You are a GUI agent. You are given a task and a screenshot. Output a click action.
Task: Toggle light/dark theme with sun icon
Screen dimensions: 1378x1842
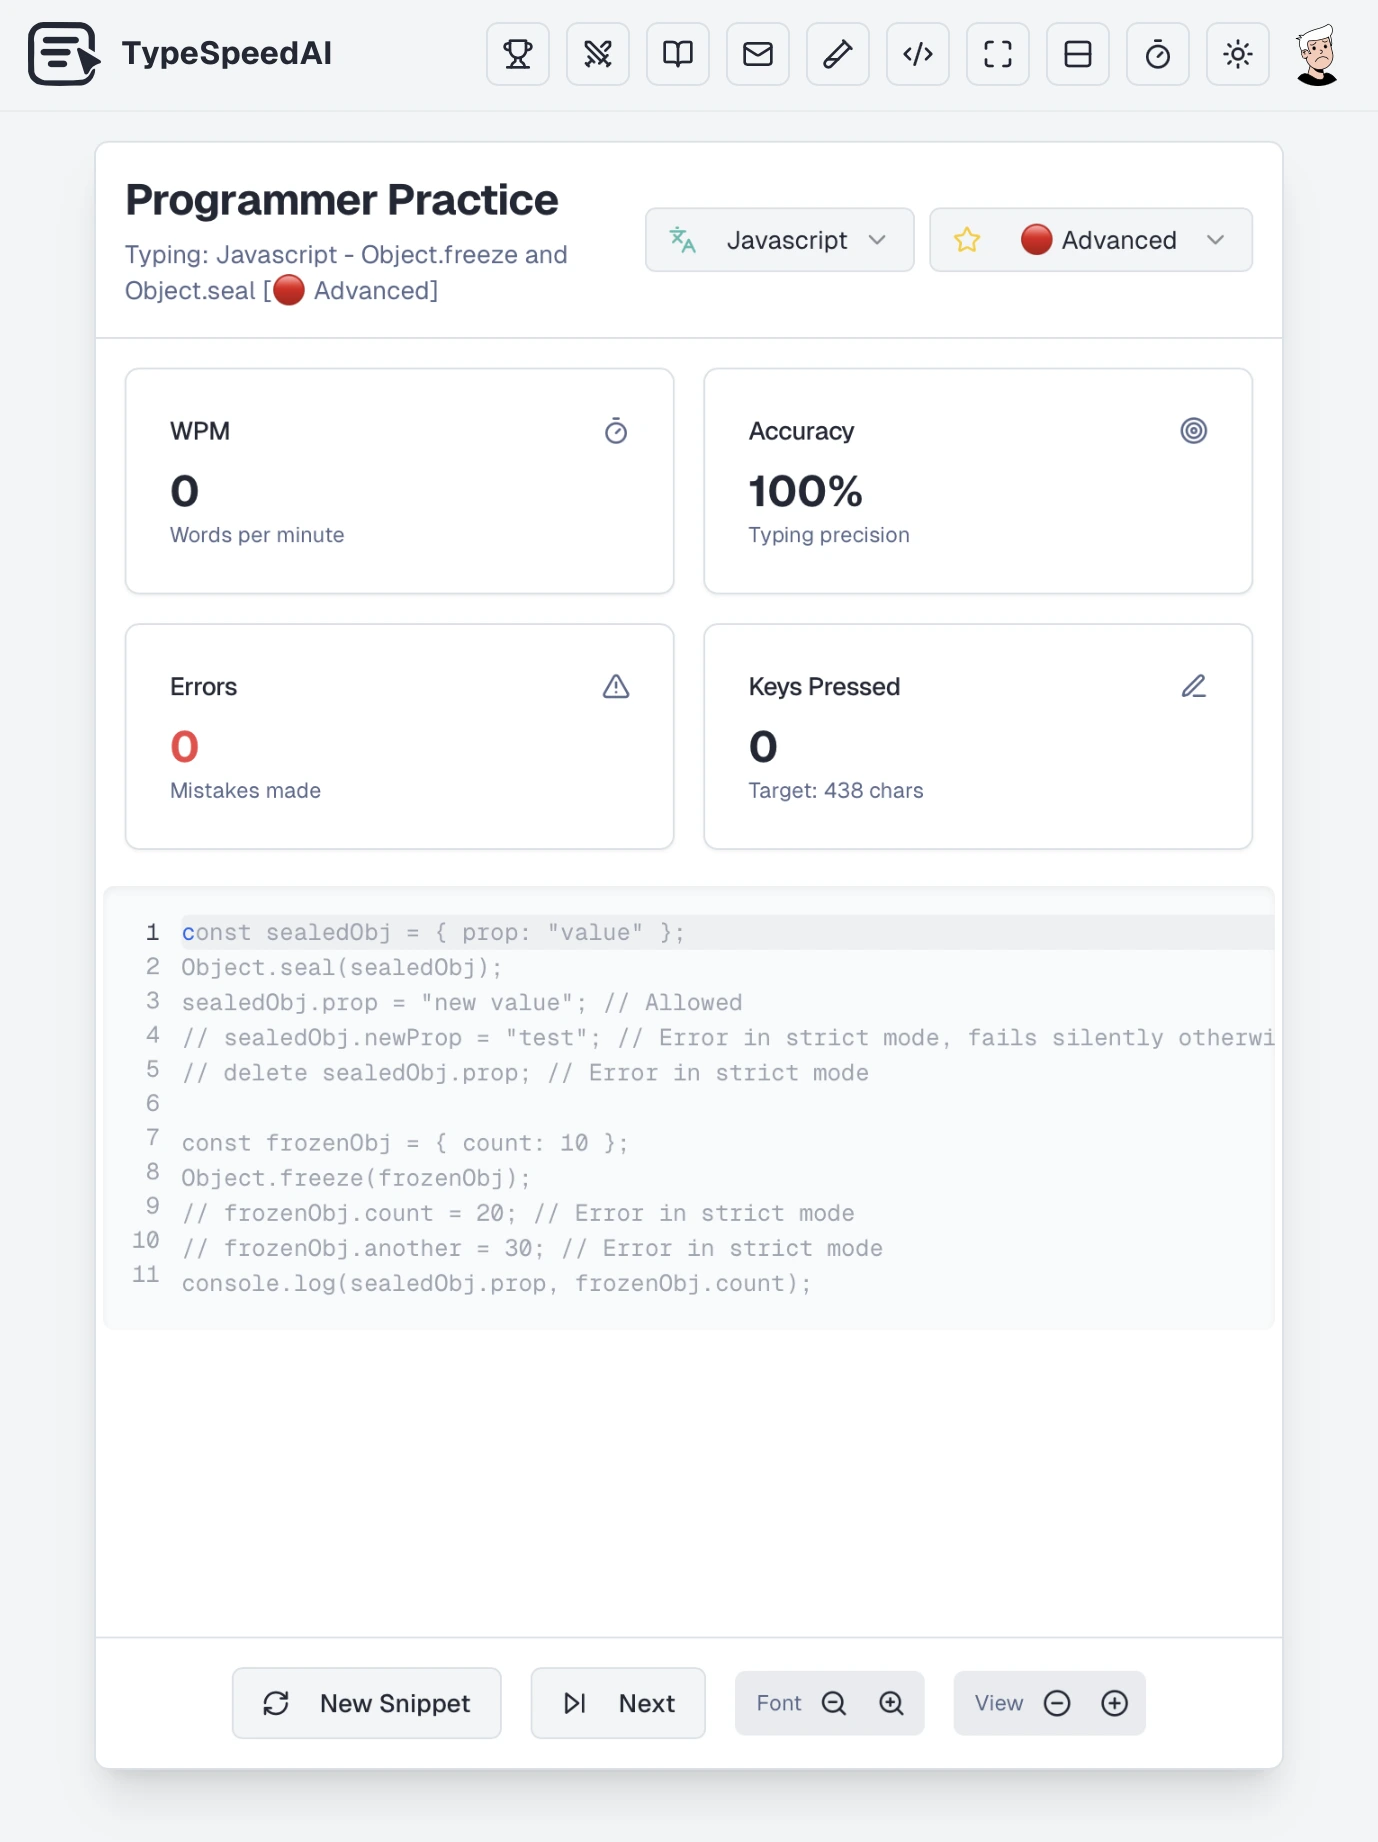(1237, 54)
